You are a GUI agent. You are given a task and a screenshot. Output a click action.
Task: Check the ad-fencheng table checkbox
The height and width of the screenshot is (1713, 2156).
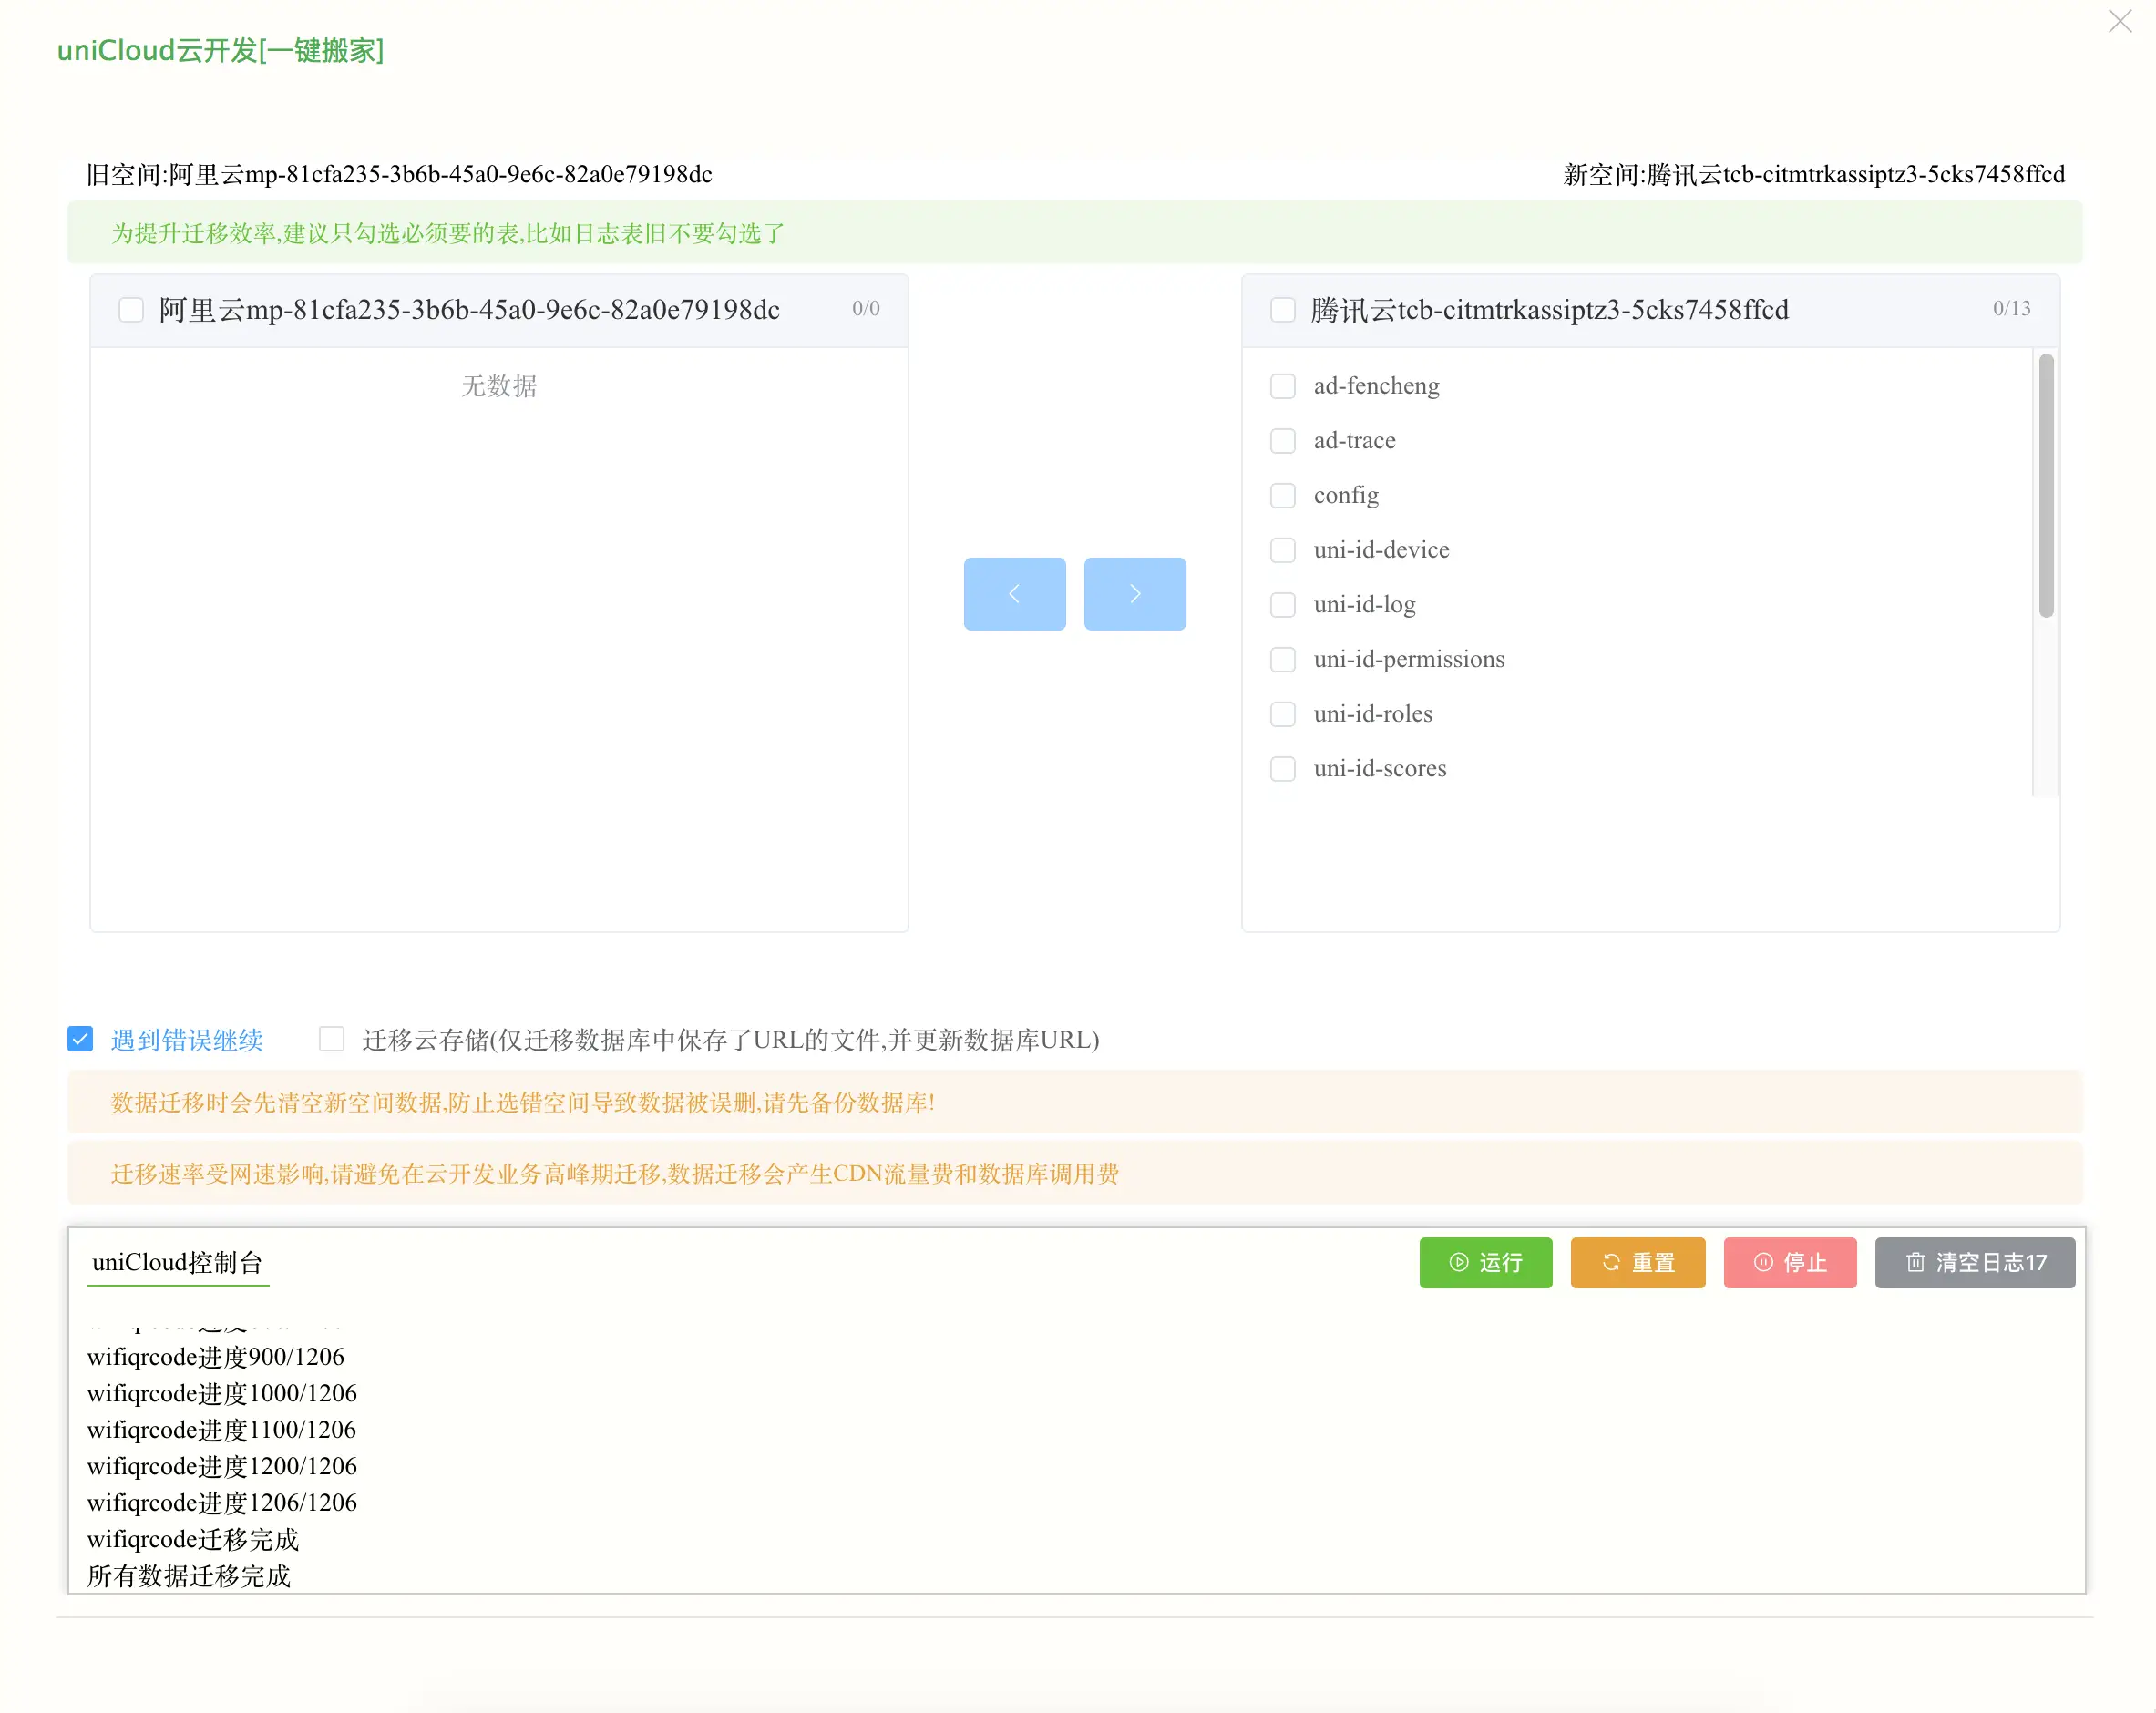click(1282, 386)
